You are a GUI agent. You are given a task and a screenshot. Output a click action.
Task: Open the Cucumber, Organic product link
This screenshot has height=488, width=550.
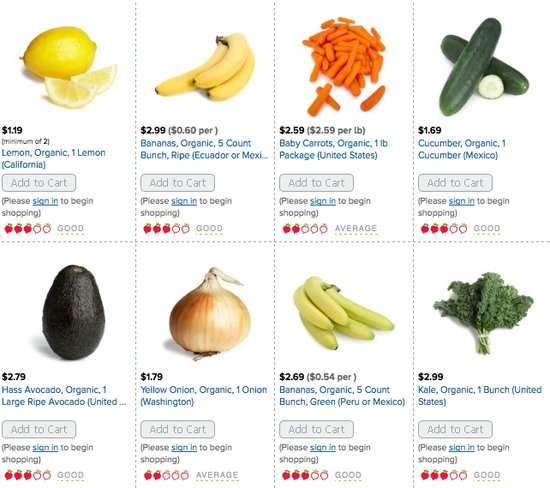(462, 149)
